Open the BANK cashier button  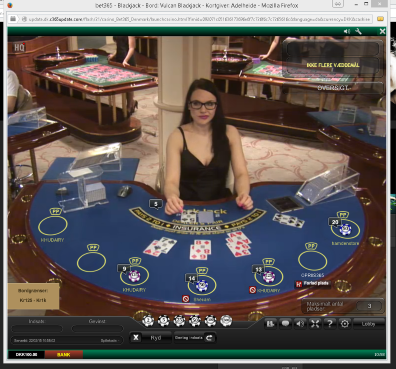tap(63, 354)
